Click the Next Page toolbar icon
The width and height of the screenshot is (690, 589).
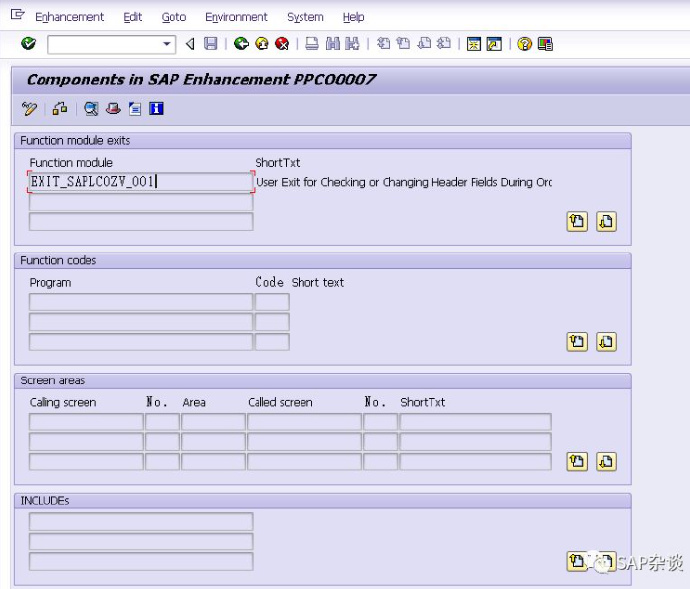click(424, 44)
